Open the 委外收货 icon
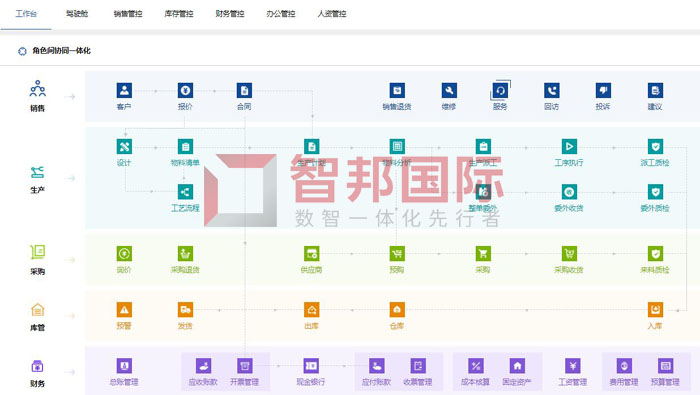This screenshot has width=700, height=395. [x=569, y=192]
